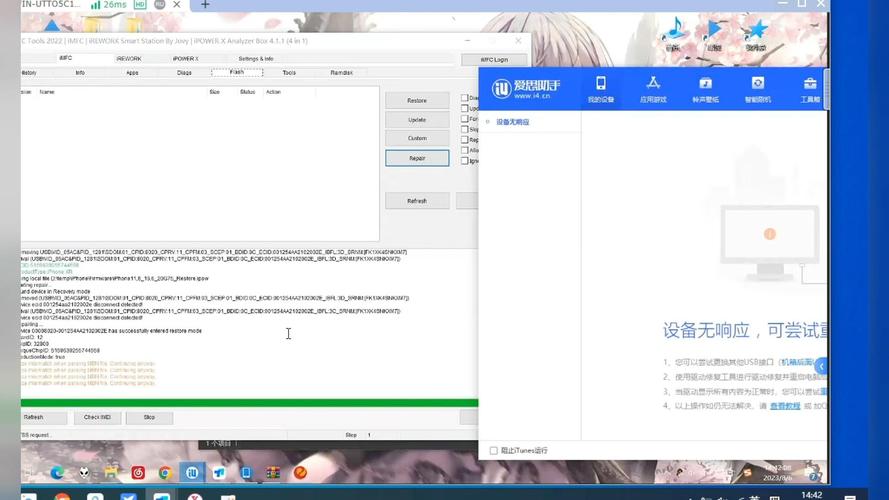Image resolution: width=889 pixels, height=500 pixels.
Task: Click the orange warning icon on the monitor illustration
Action: click(x=769, y=234)
